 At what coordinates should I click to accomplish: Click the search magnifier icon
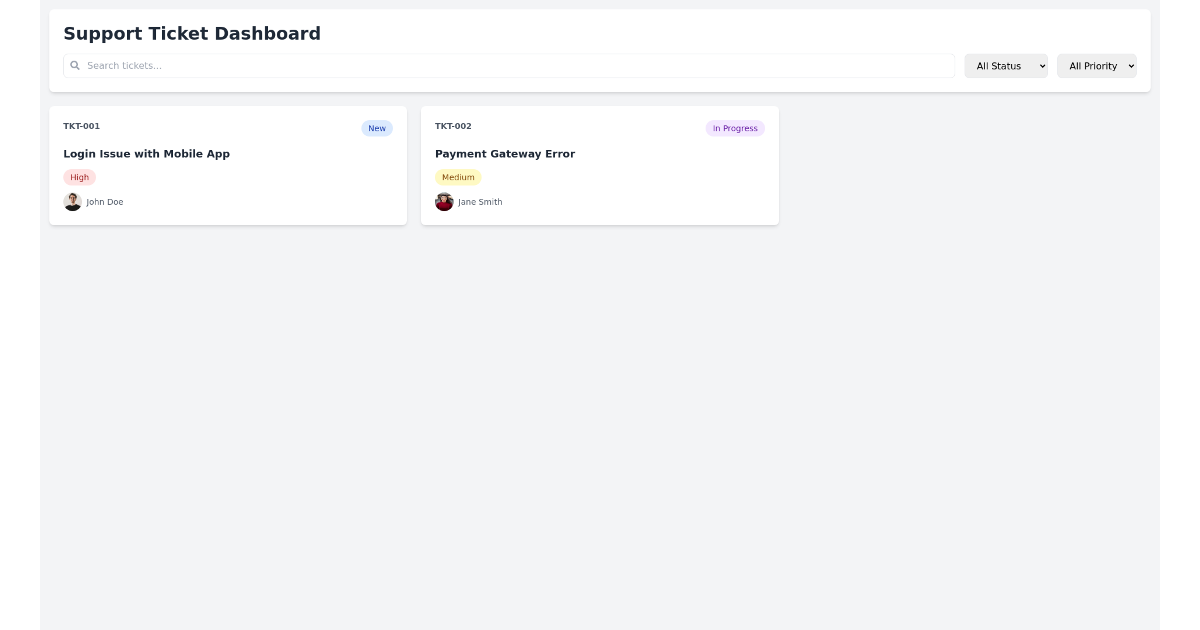75,65
